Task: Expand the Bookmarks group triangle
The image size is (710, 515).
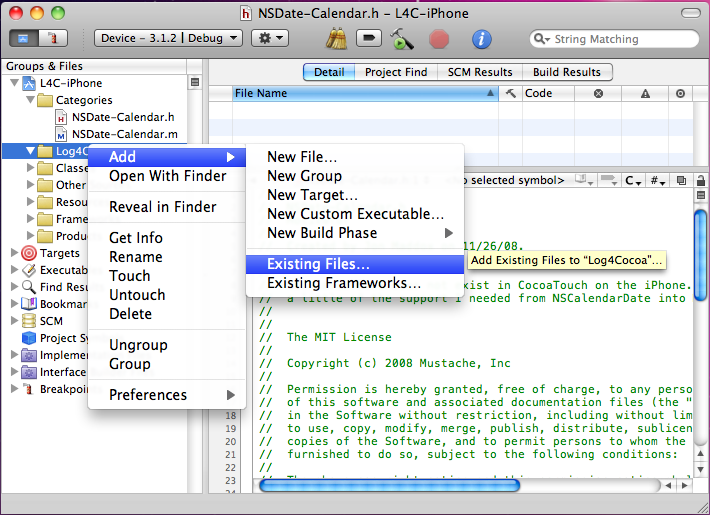Action: pyautogui.click(x=14, y=303)
